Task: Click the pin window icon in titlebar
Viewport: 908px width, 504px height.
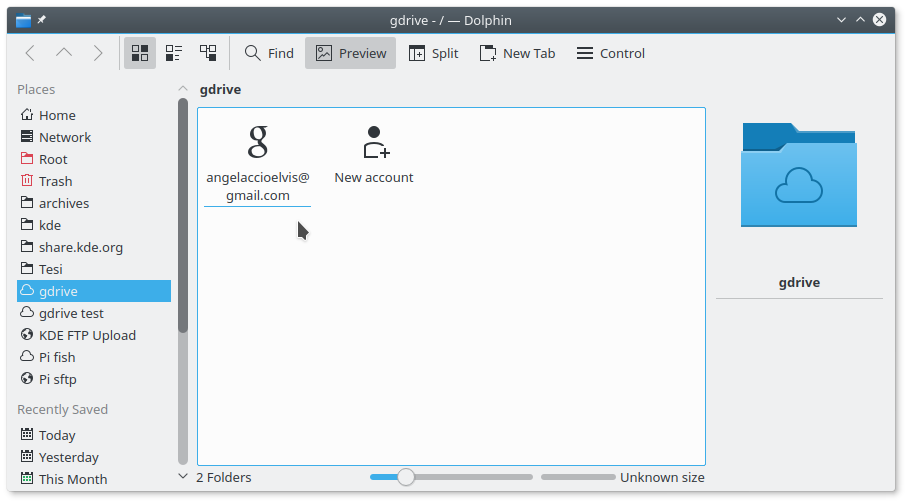Action: 42,20
